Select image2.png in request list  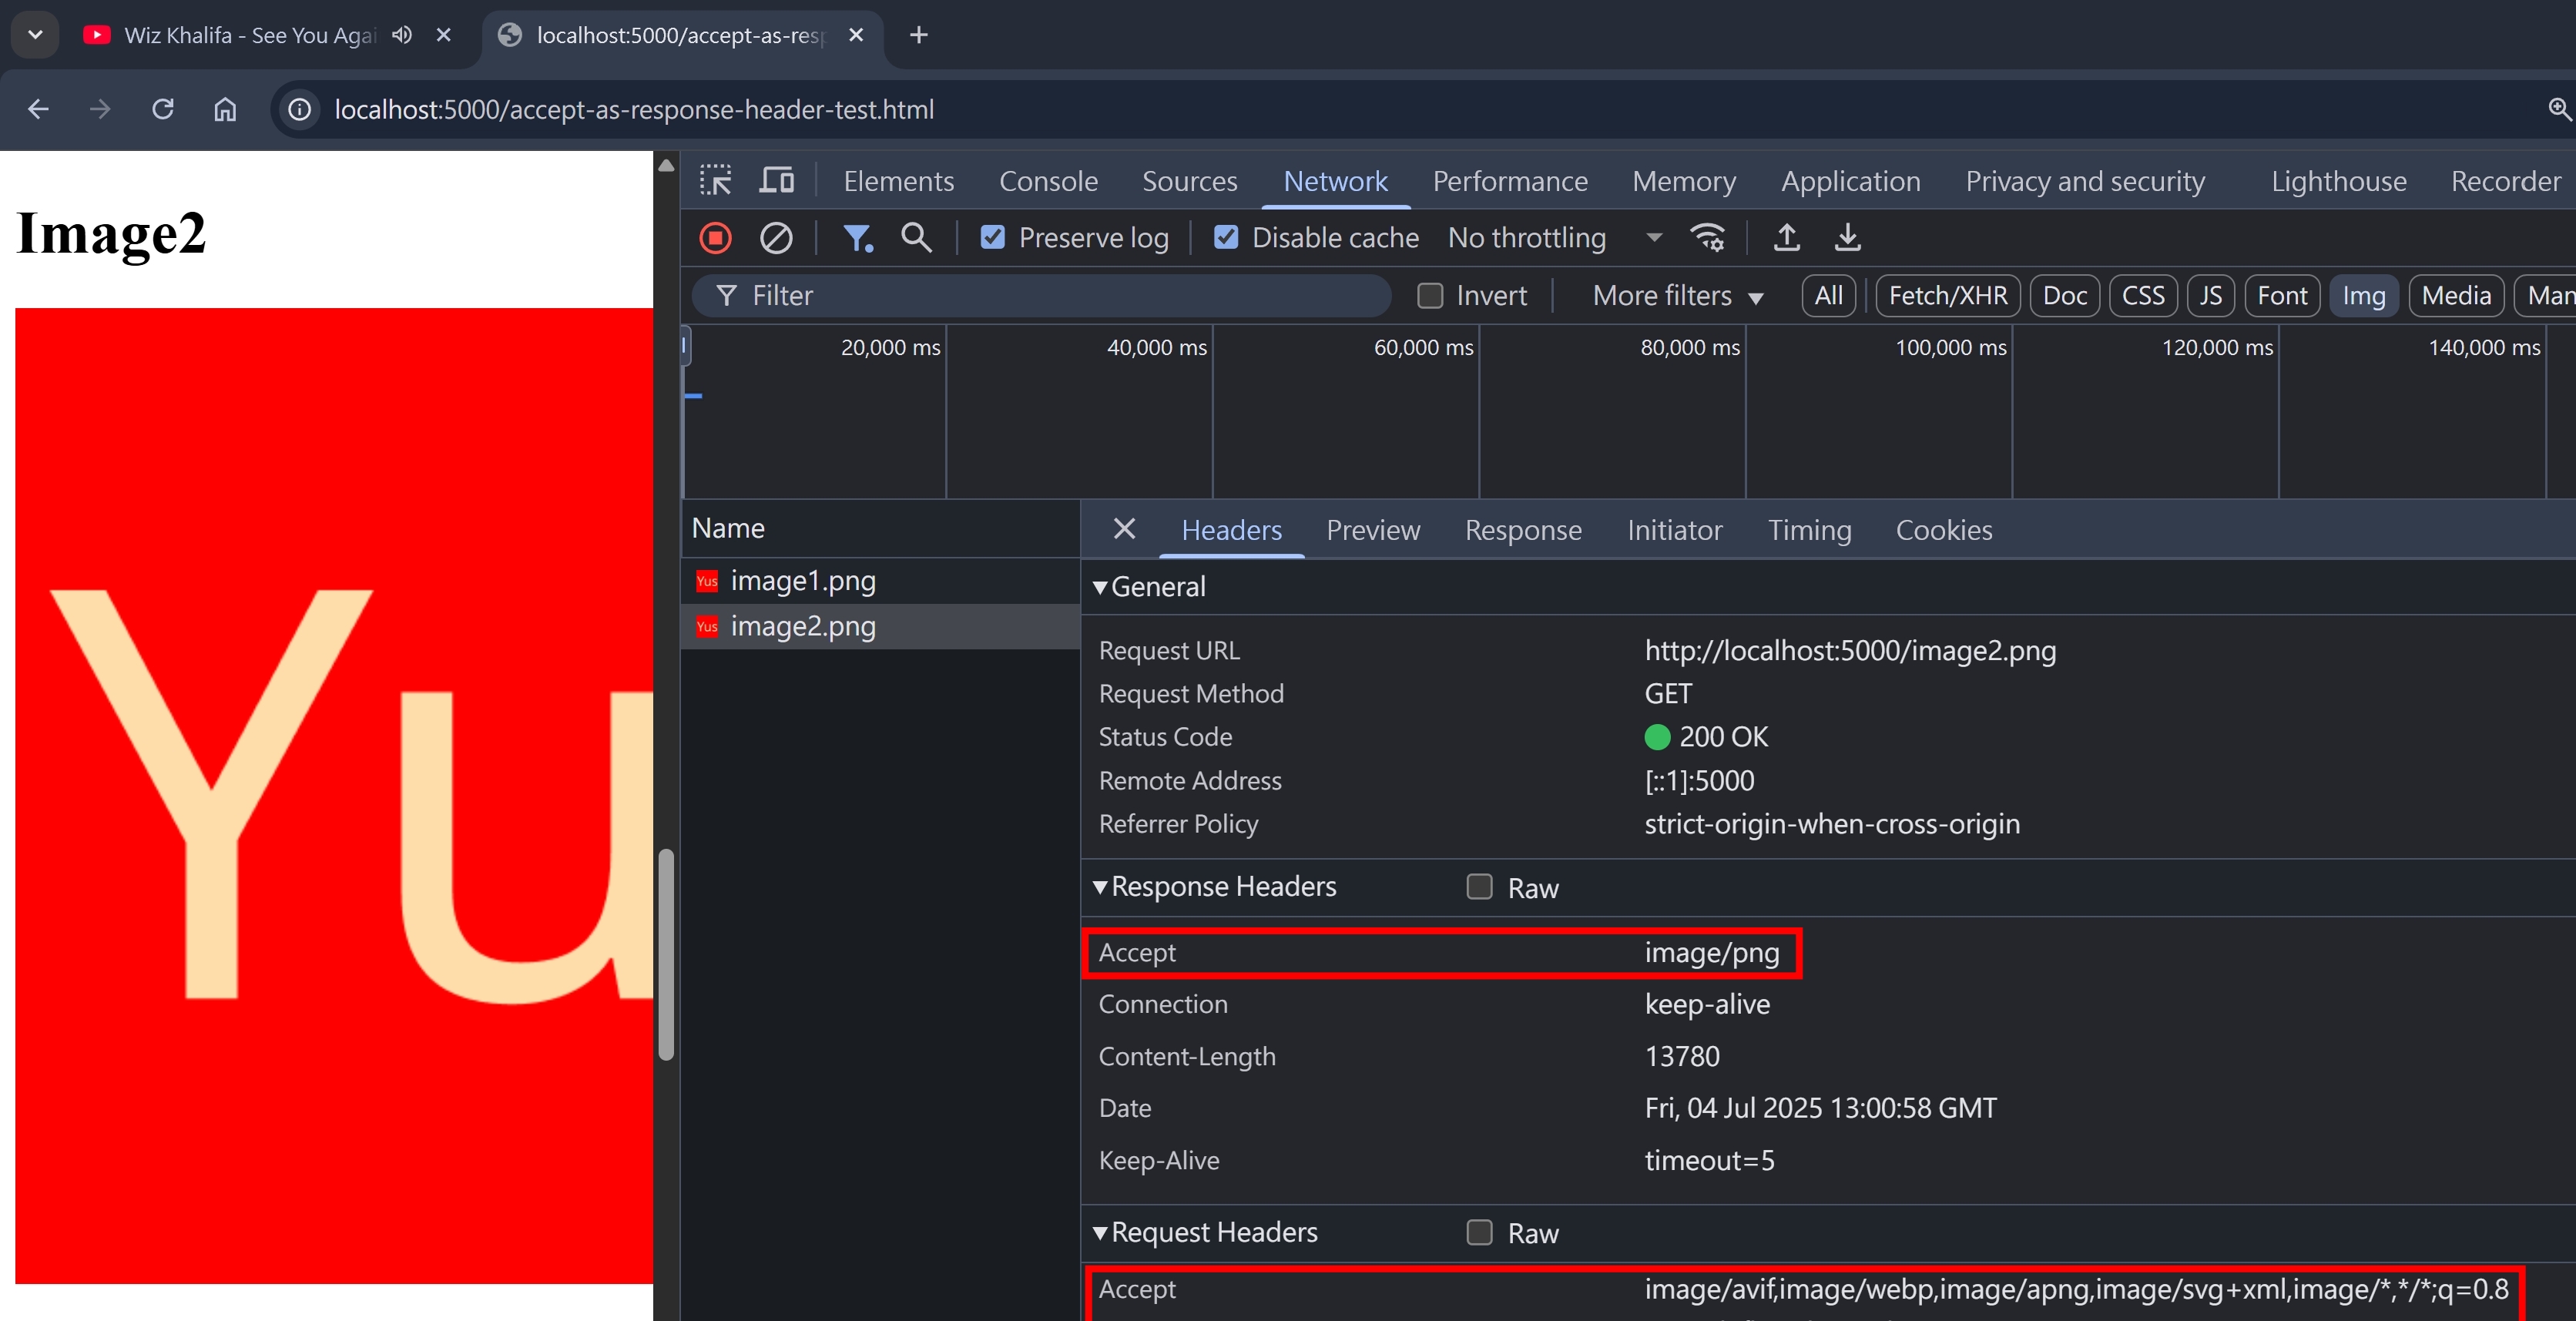pos(880,626)
